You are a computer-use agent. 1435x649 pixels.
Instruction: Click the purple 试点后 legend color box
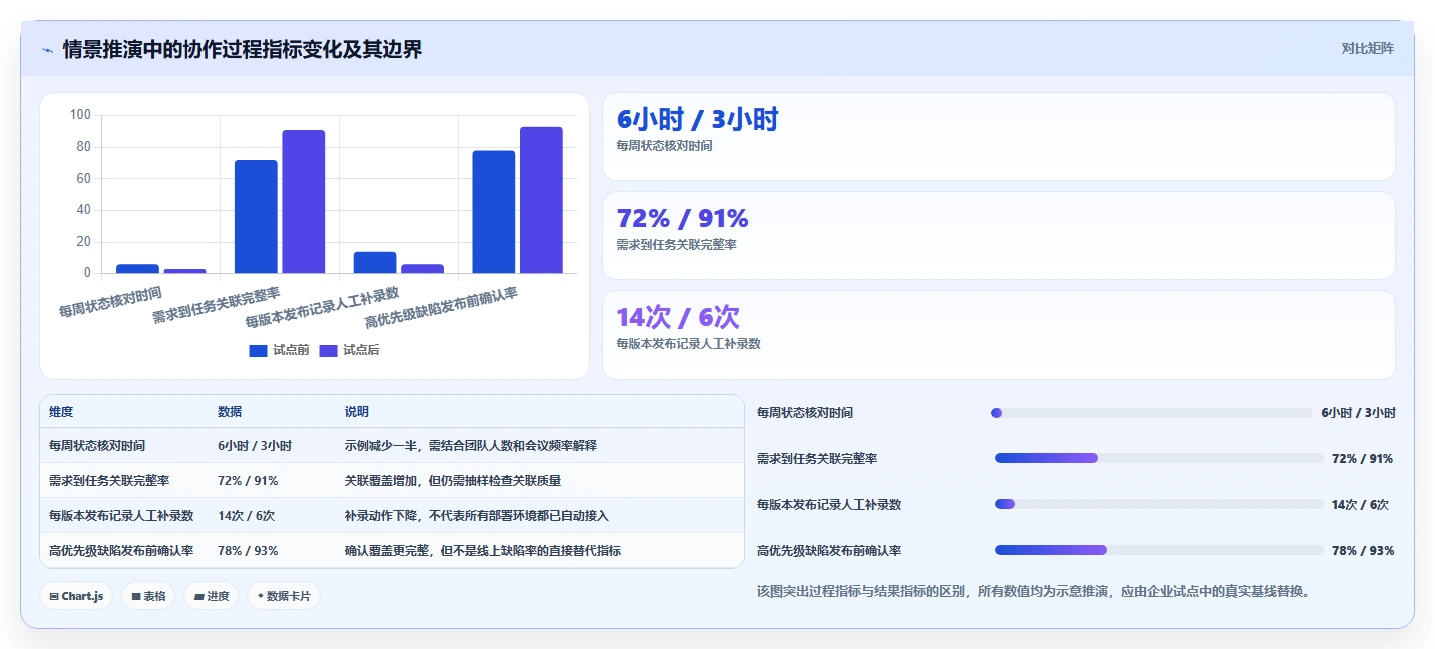328,350
